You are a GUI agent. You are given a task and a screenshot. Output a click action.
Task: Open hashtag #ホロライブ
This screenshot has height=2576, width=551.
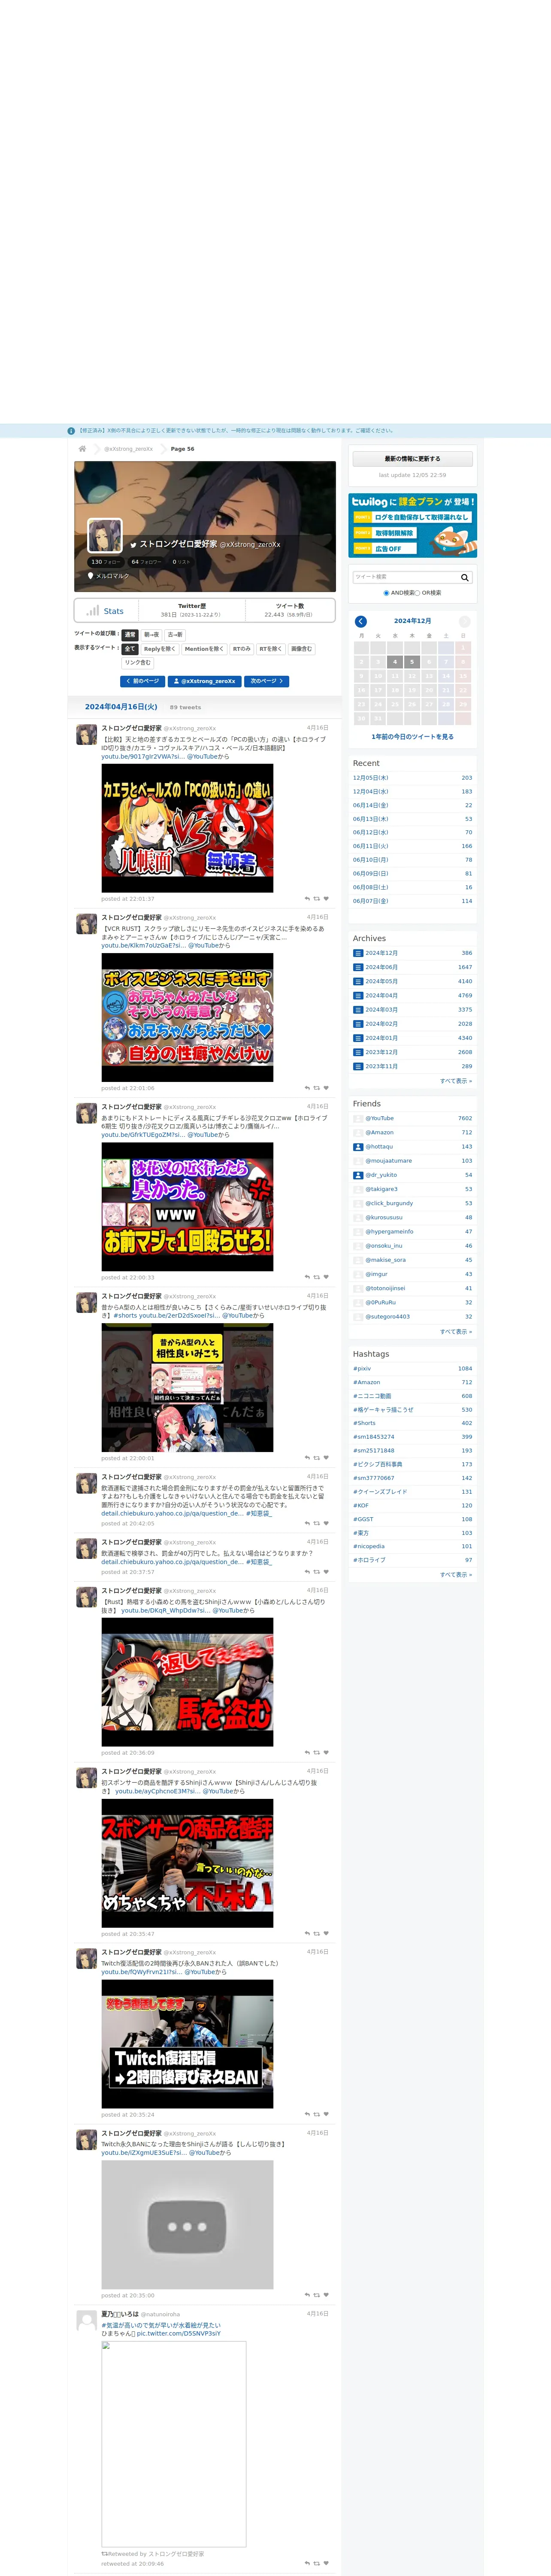click(369, 1560)
